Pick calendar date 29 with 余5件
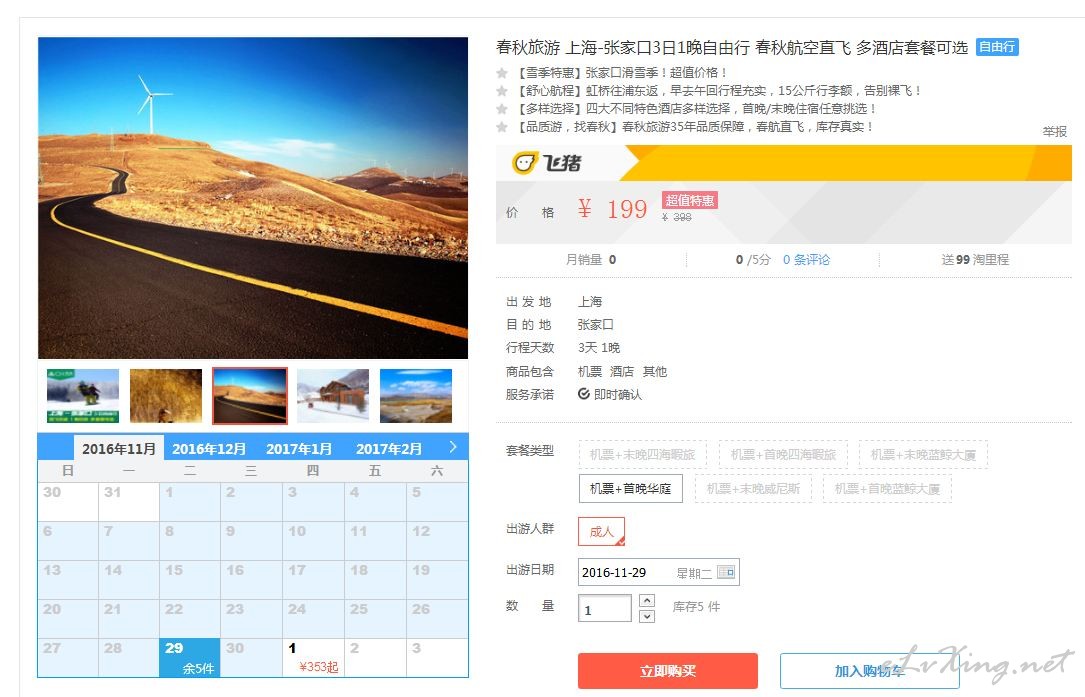 (x=190, y=658)
